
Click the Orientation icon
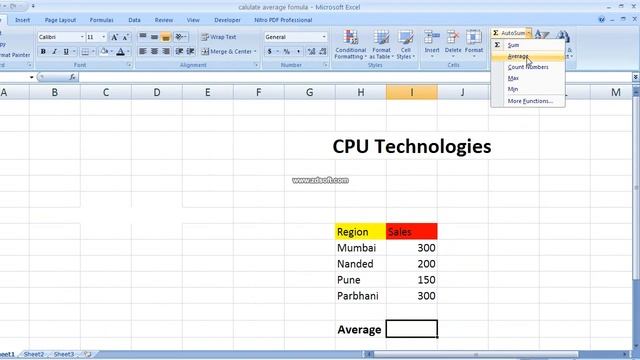[x=180, y=37]
